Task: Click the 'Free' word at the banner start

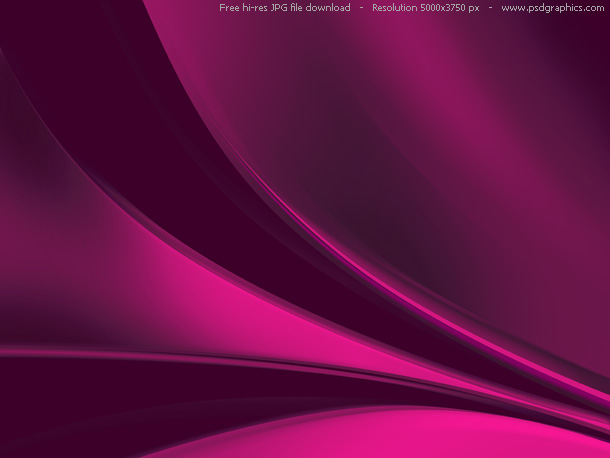Action: (x=229, y=8)
